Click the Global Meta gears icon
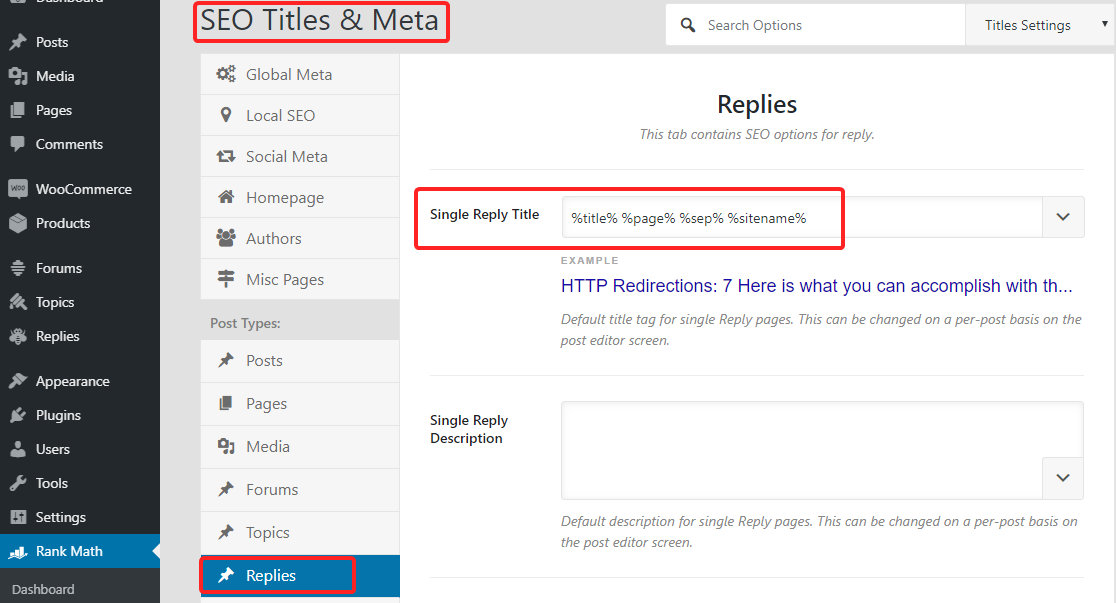Viewport: 1116px width, 603px height. pos(226,74)
